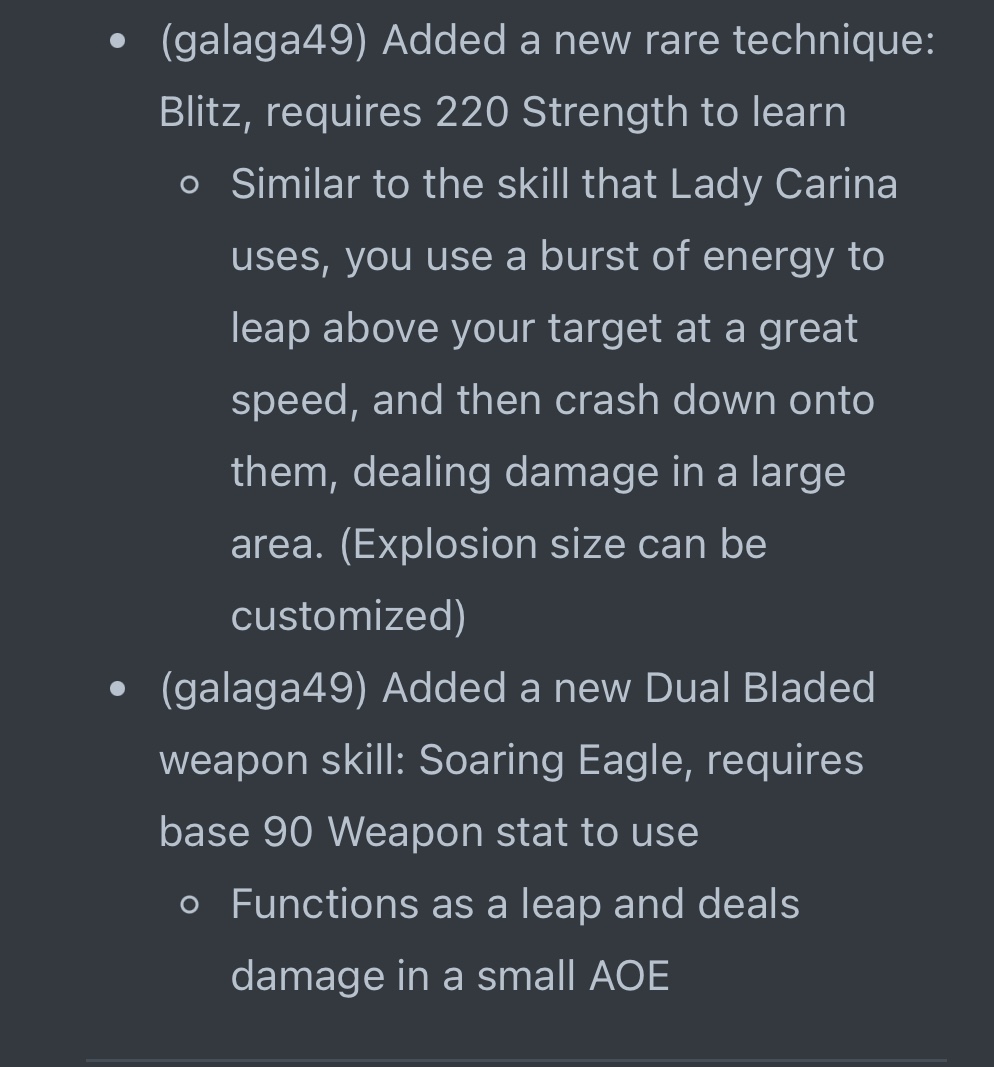Click the name "Lady Carina"

click(x=784, y=184)
